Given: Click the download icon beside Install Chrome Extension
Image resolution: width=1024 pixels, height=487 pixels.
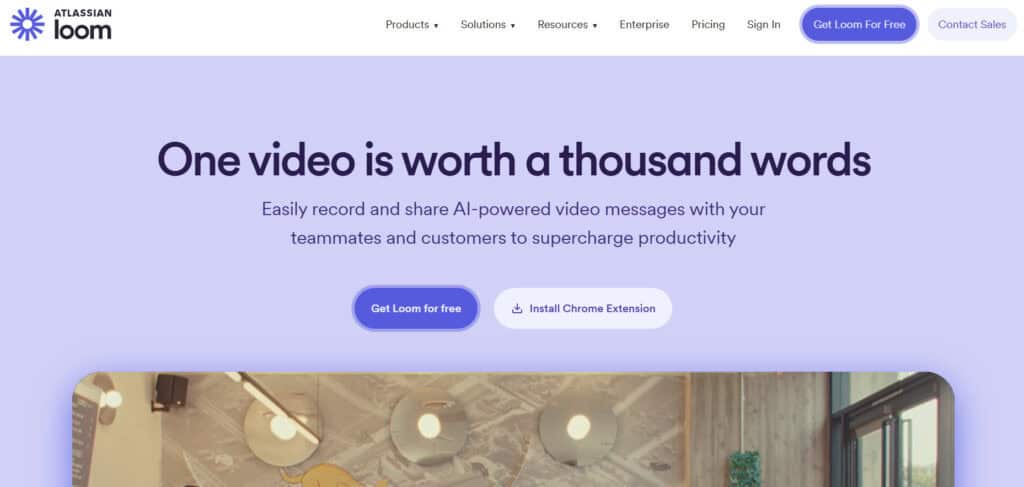Looking at the screenshot, I should [x=517, y=309].
